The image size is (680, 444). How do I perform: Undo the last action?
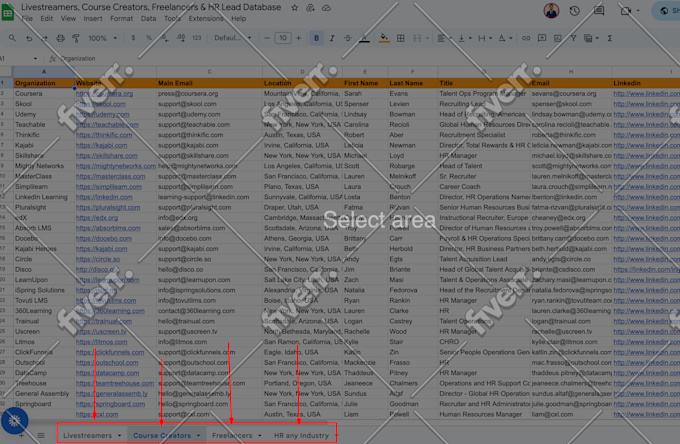coord(29,38)
